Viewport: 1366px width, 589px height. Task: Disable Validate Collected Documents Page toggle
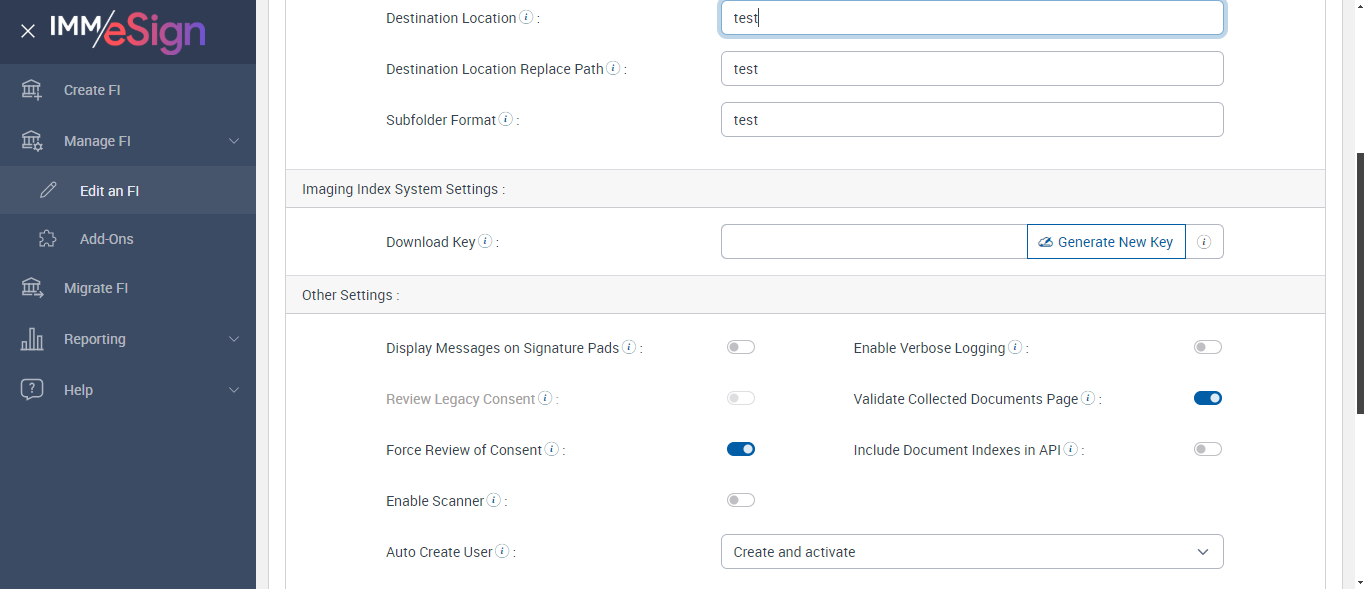pos(1207,399)
